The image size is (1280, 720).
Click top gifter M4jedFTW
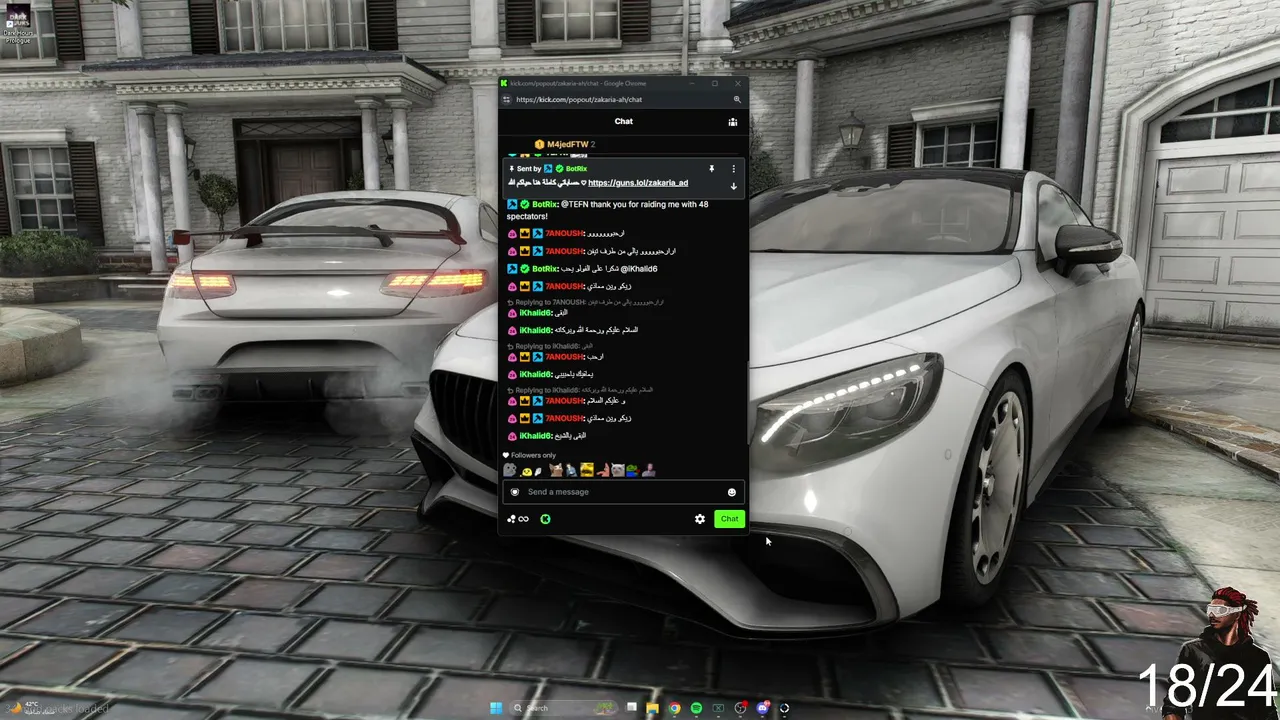567,145
